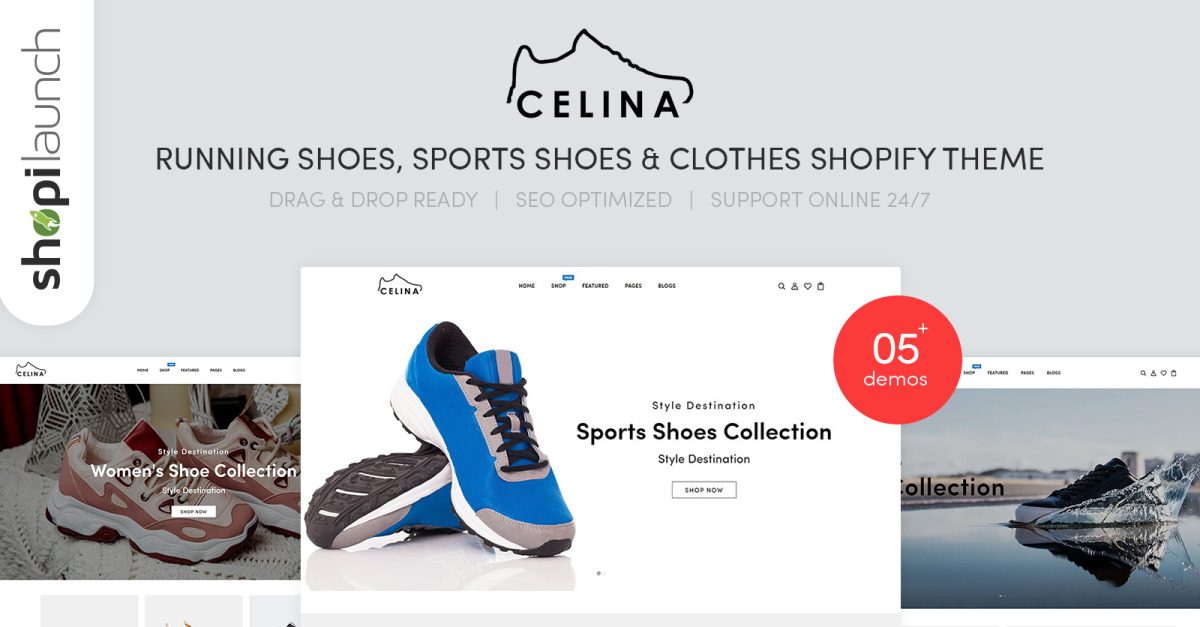Click the Celina logo in center demo header
The height and width of the screenshot is (627, 1200).
400,285
